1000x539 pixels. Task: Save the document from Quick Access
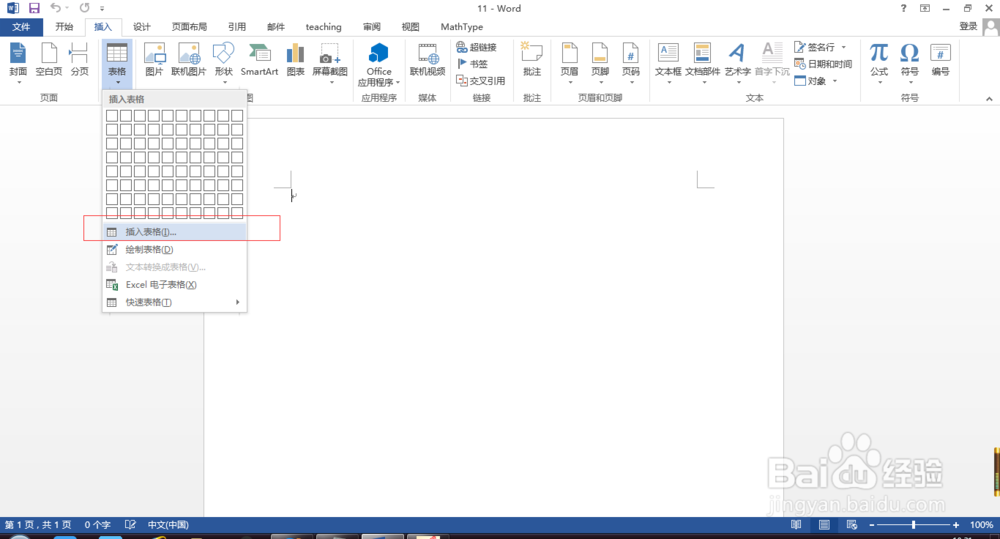coord(34,8)
